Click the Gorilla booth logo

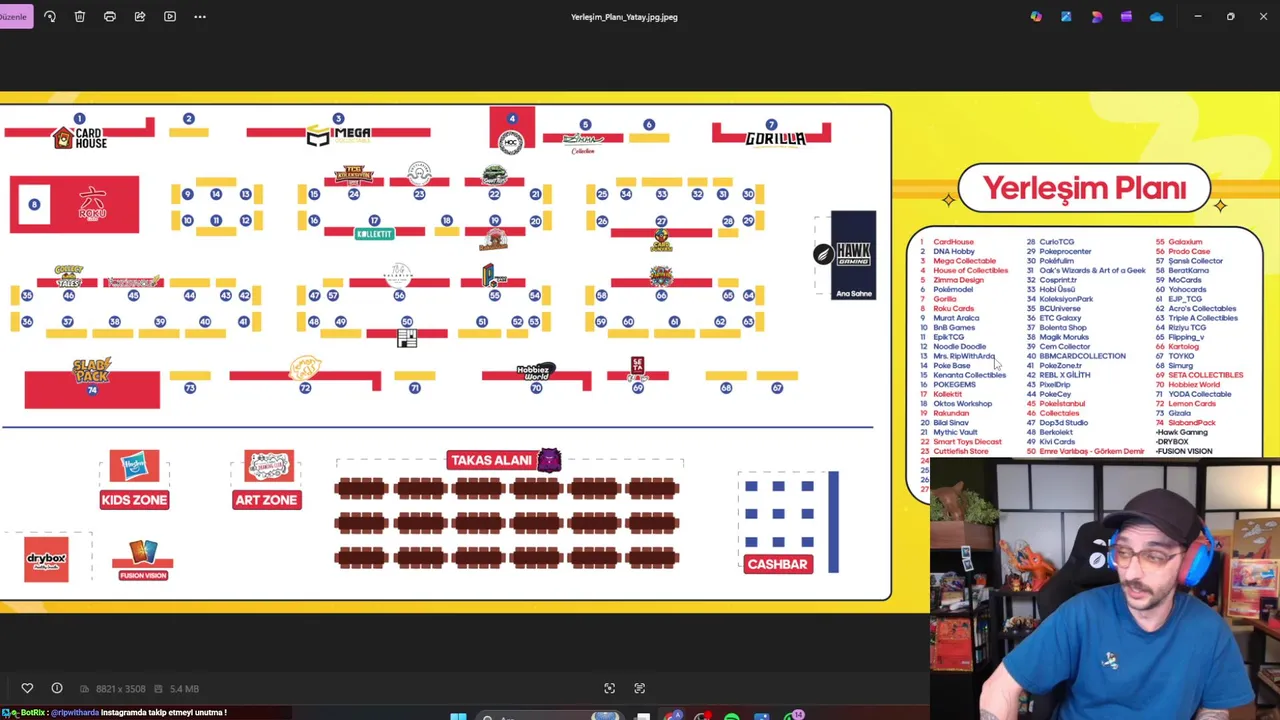(x=774, y=138)
